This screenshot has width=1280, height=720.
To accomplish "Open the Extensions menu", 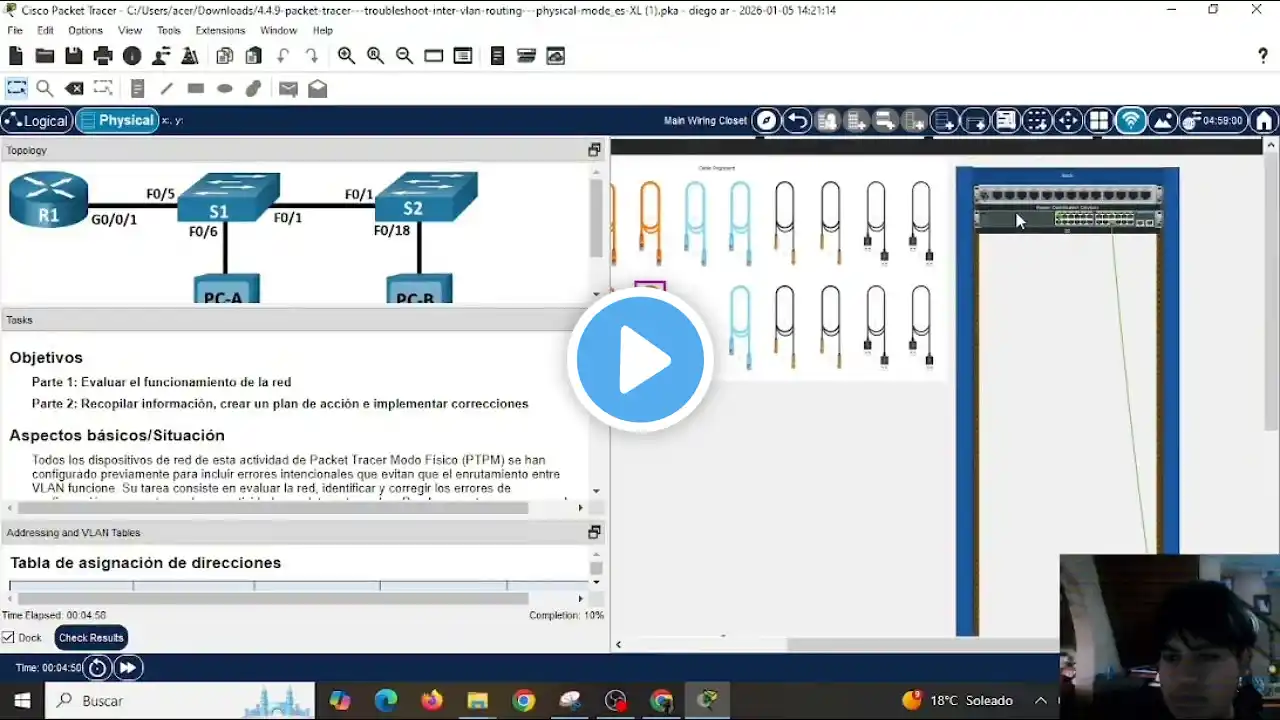I will (220, 30).
